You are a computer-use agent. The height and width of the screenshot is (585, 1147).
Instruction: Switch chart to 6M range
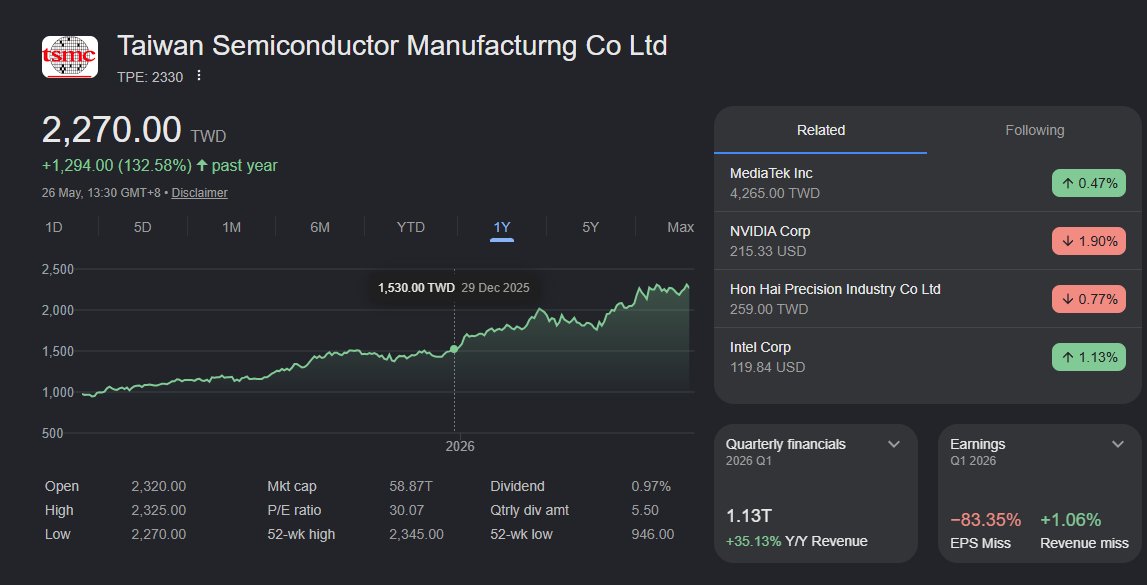click(320, 227)
